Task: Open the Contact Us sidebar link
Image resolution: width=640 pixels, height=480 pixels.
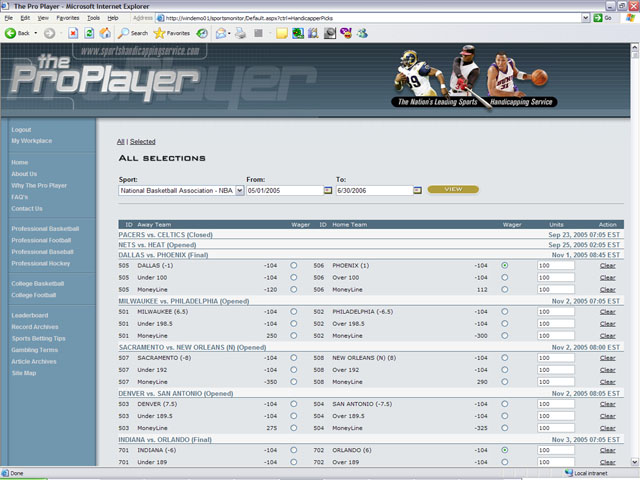Action: pyautogui.click(x=27, y=209)
